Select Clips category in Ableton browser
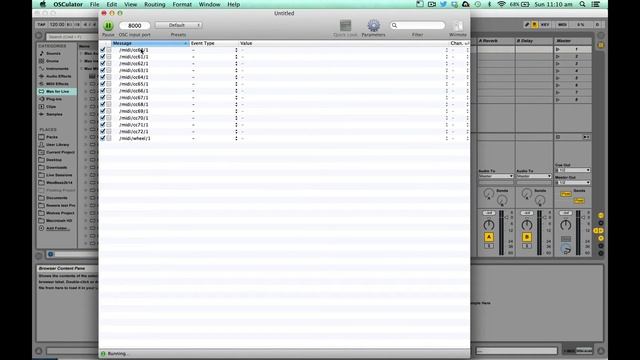 pyautogui.click(x=51, y=107)
